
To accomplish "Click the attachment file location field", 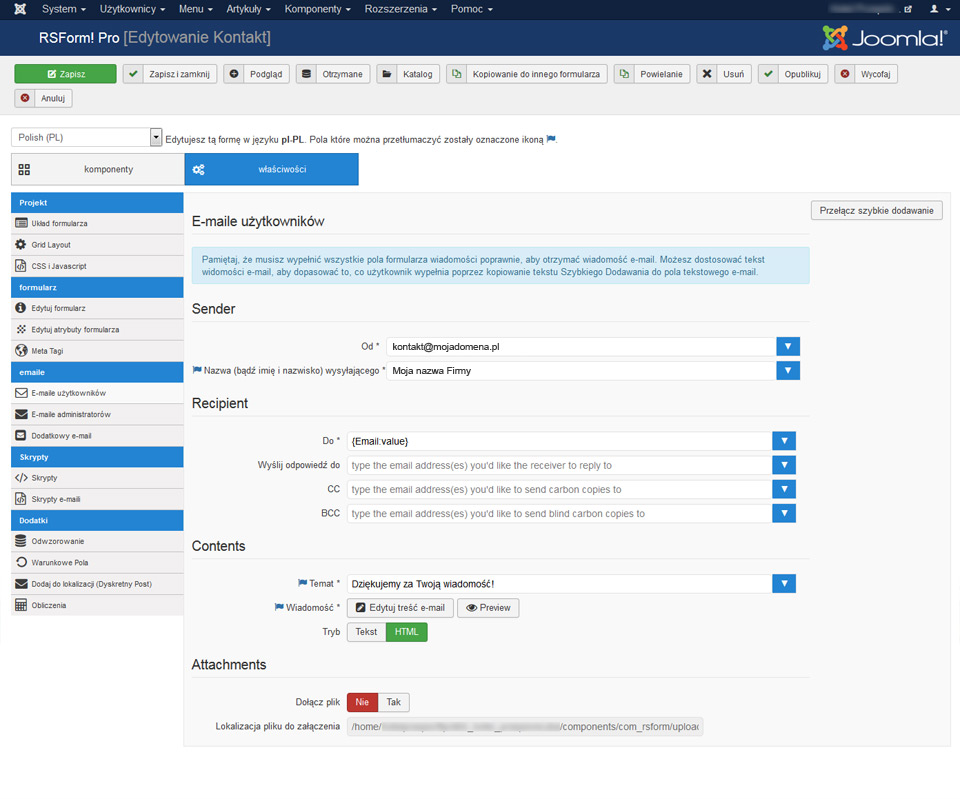I will coord(525,727).
